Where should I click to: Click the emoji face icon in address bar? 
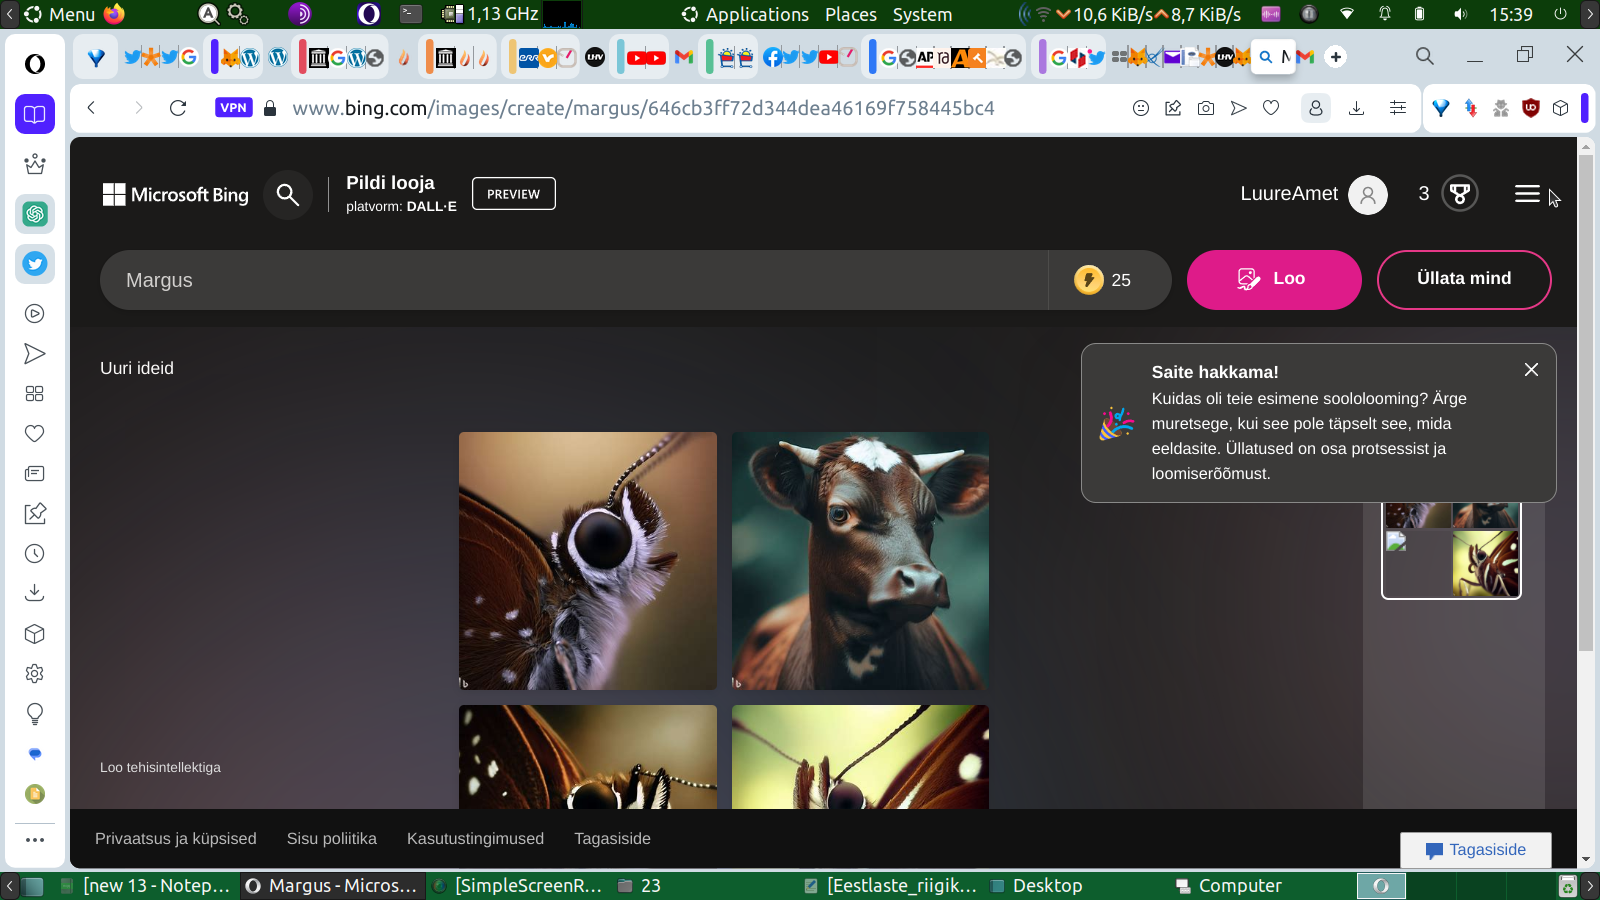[1141, 108]
